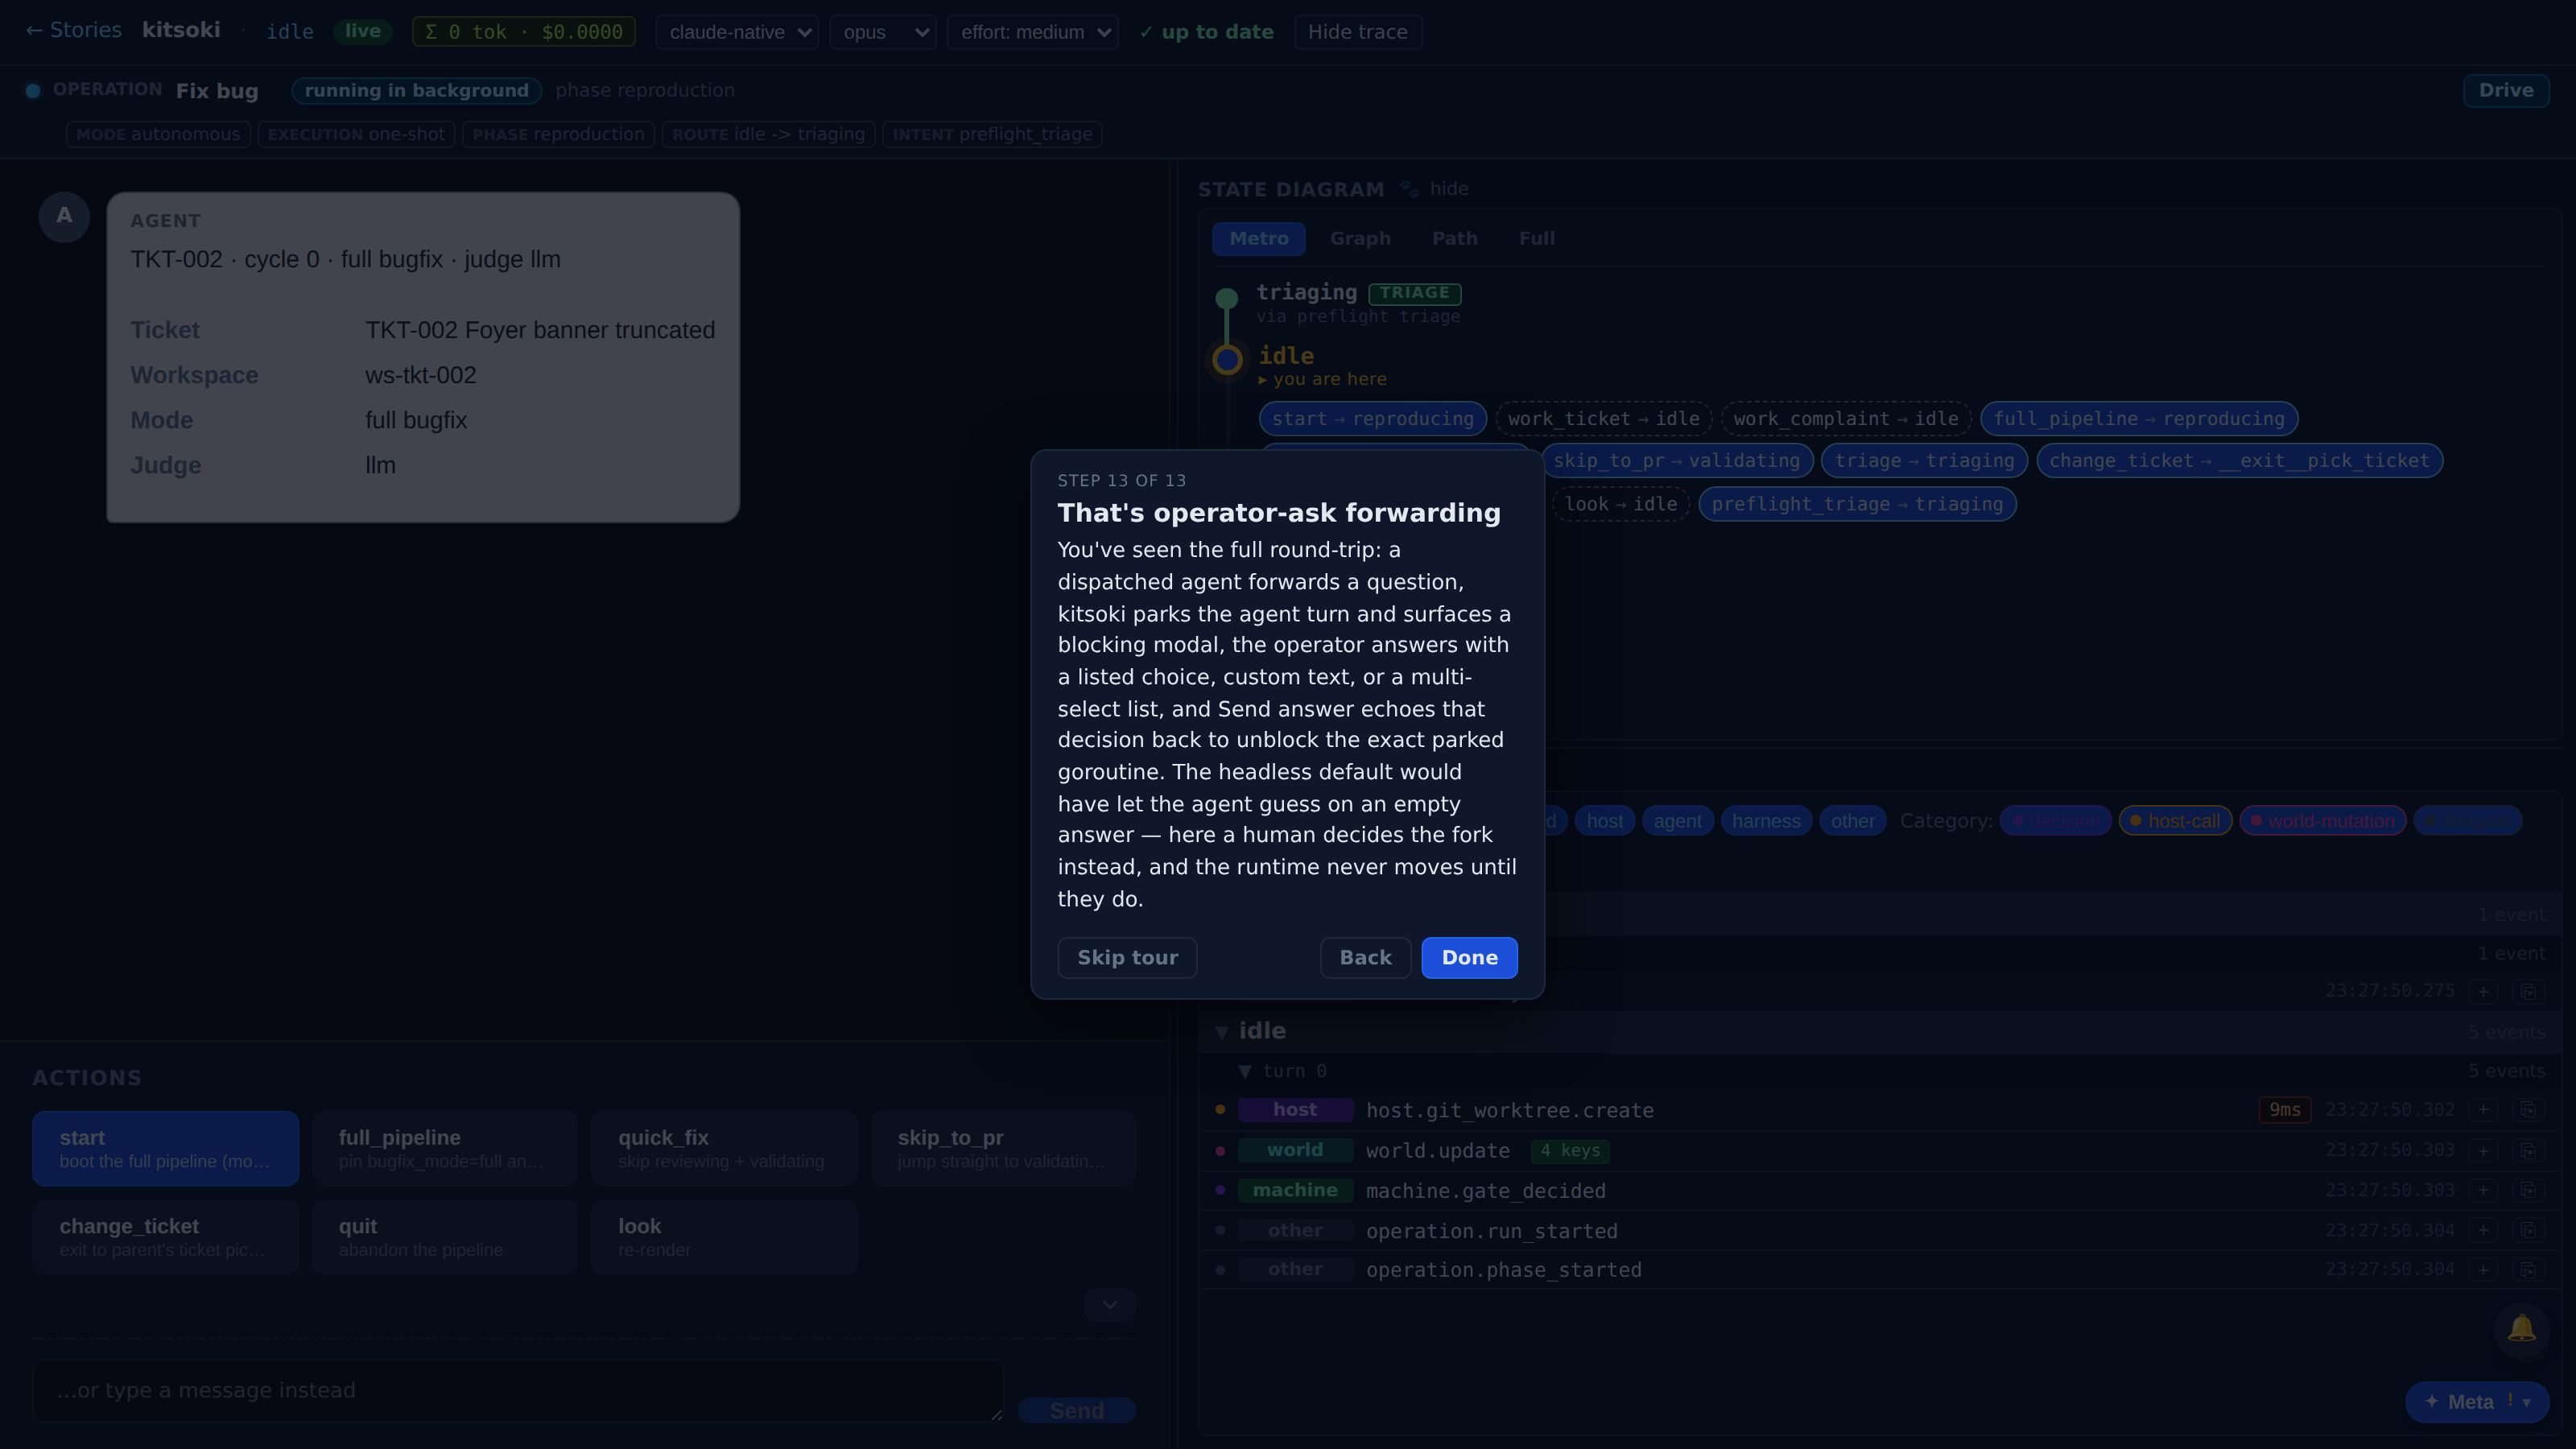The width and height of the screenshot is (2576, 1449).
Task: Run the start action
Action: pyautogui.click(x=165, y=1148)
